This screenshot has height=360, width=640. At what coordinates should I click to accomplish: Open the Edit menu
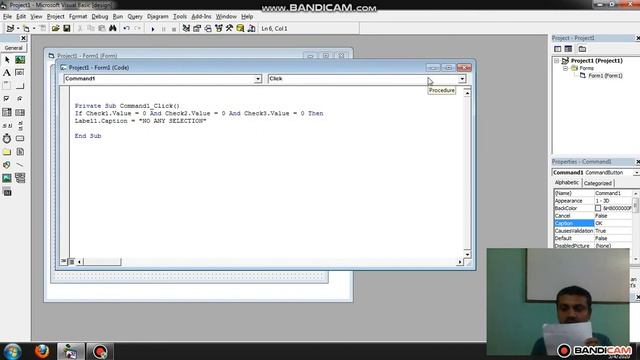(21, 16)
